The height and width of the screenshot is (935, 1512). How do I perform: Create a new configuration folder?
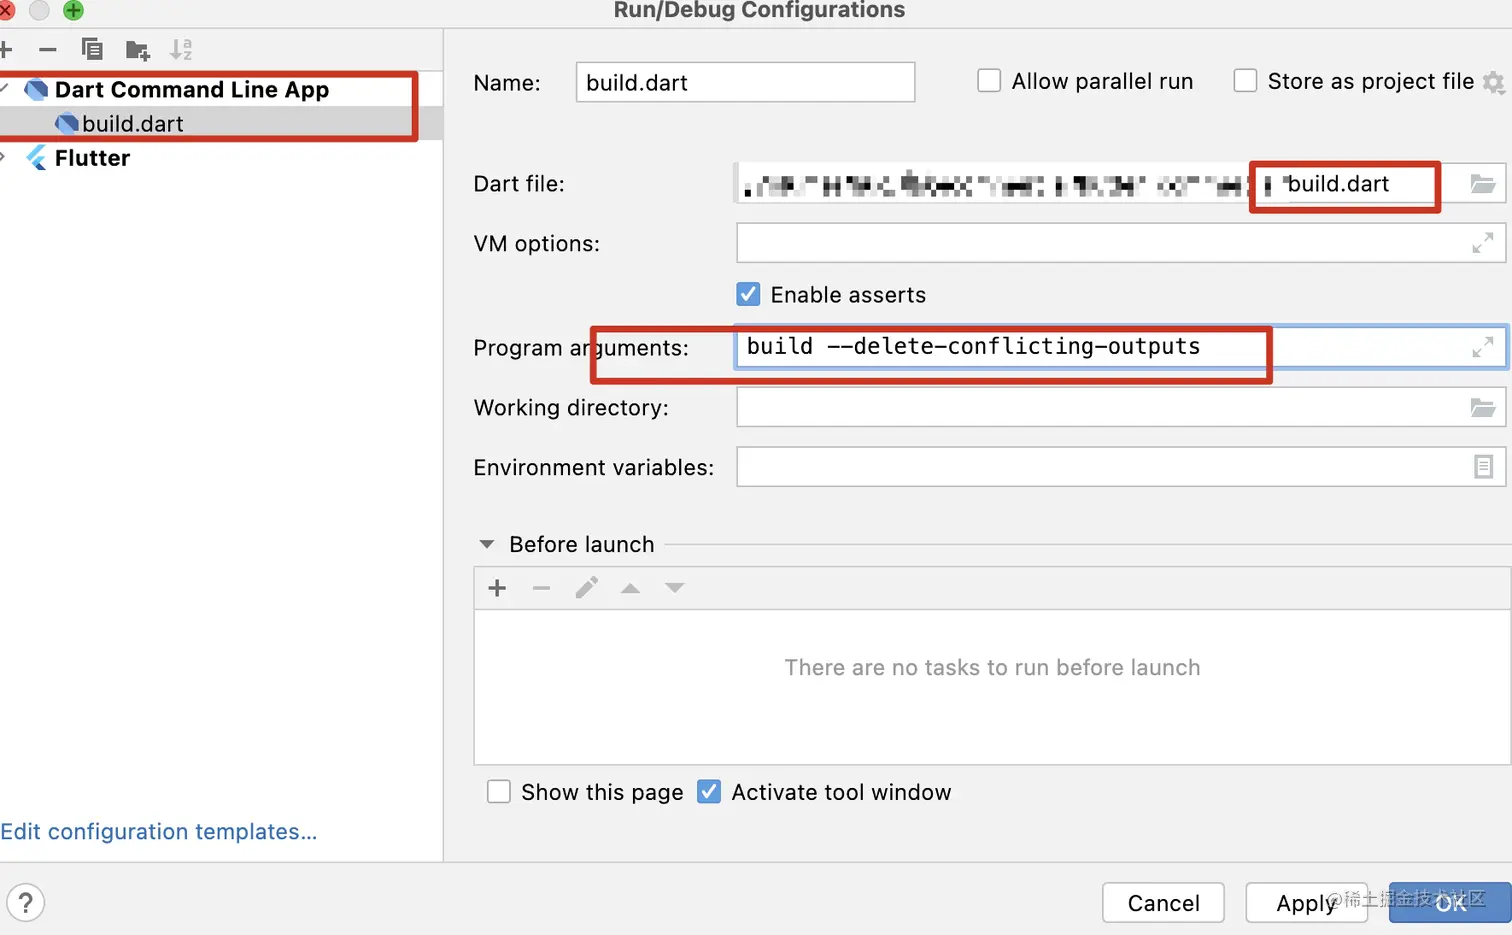pos(137,50)
